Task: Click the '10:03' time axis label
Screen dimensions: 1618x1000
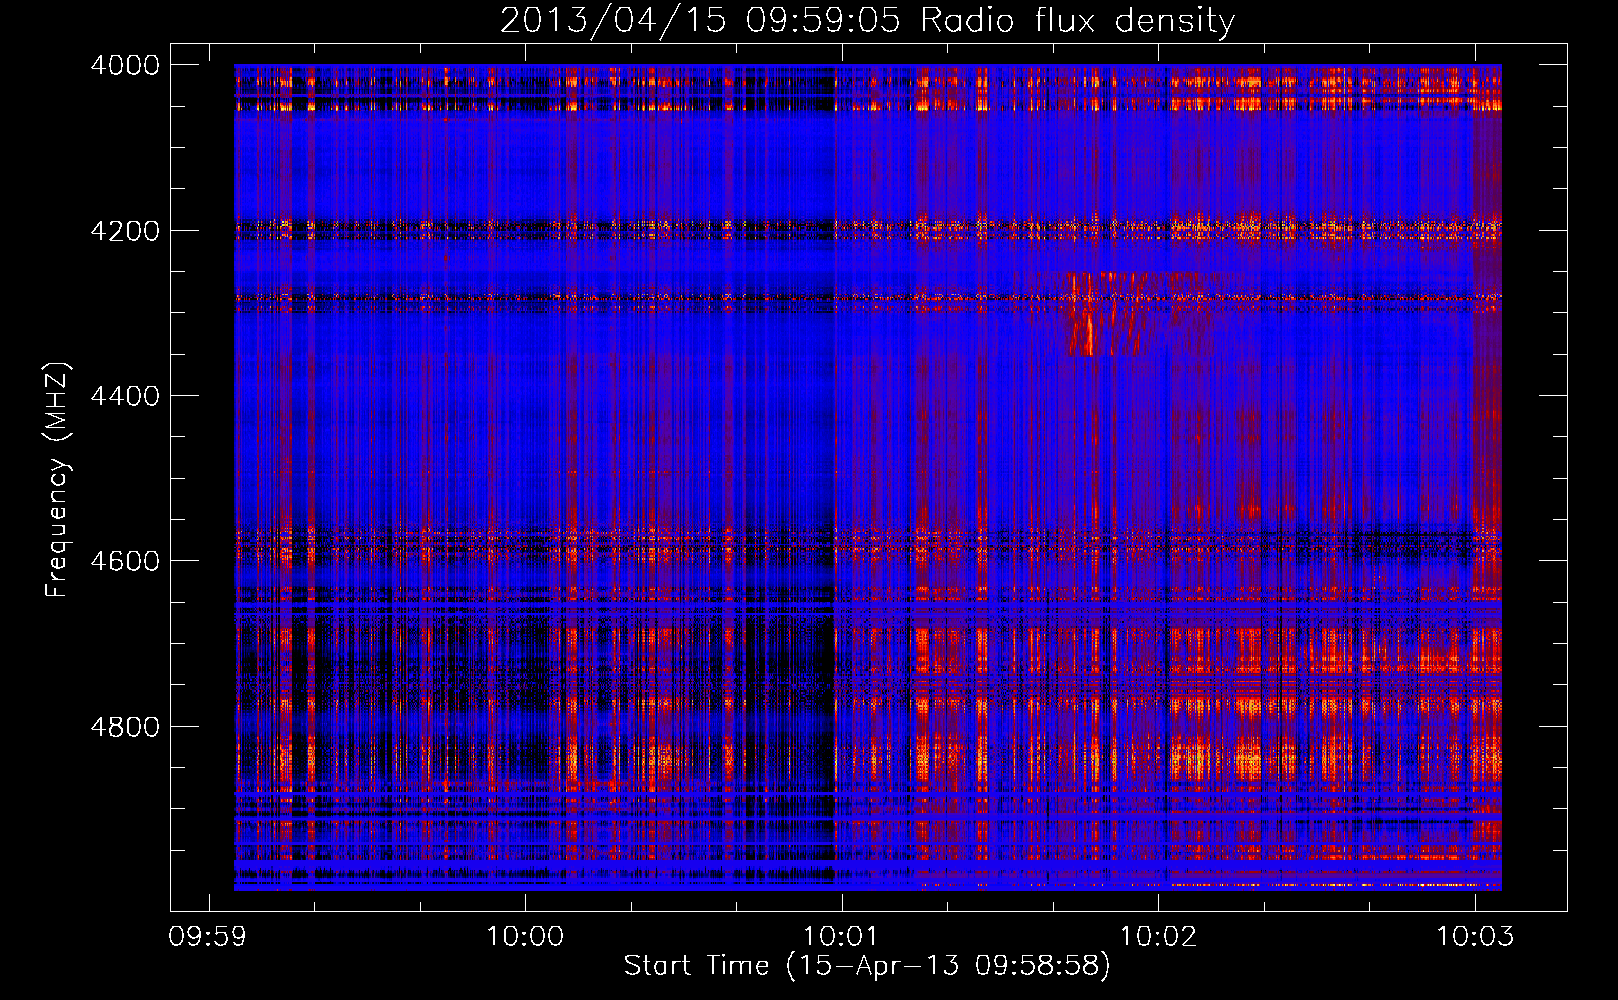Action: tap(1475, 937)
